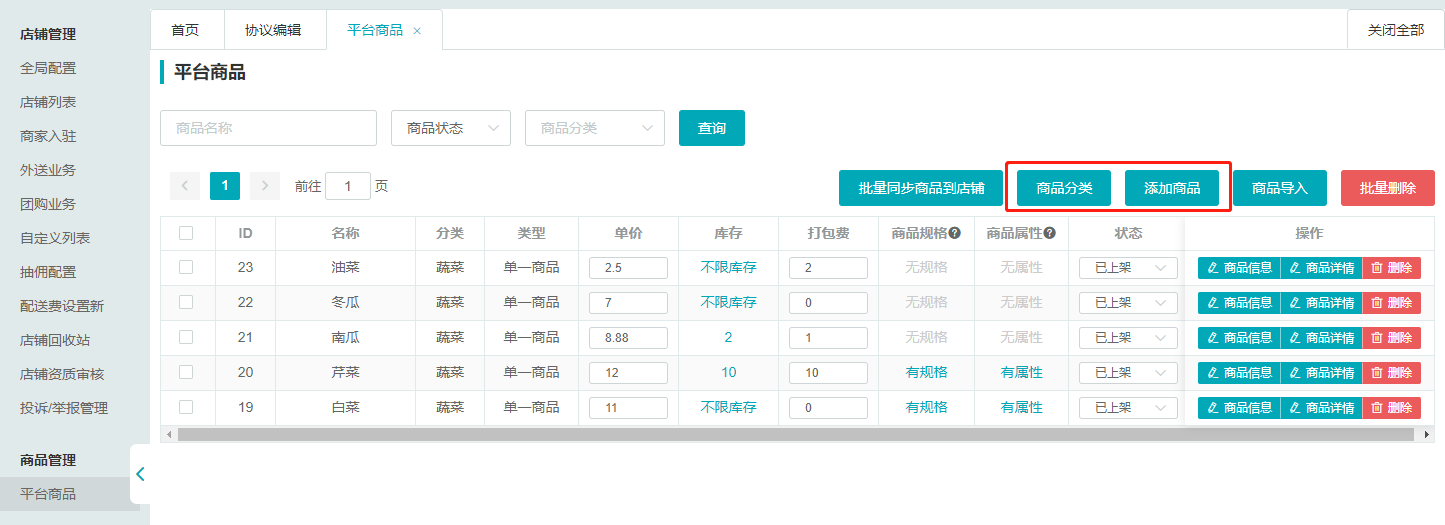Click the 商品导入 button
The height and width of the screenshot is (525, 1445).
click(x=1280, y=188)
